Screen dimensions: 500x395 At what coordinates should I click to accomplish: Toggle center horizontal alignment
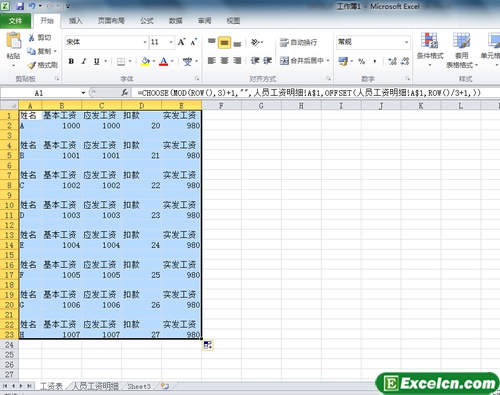pos(224,61)
